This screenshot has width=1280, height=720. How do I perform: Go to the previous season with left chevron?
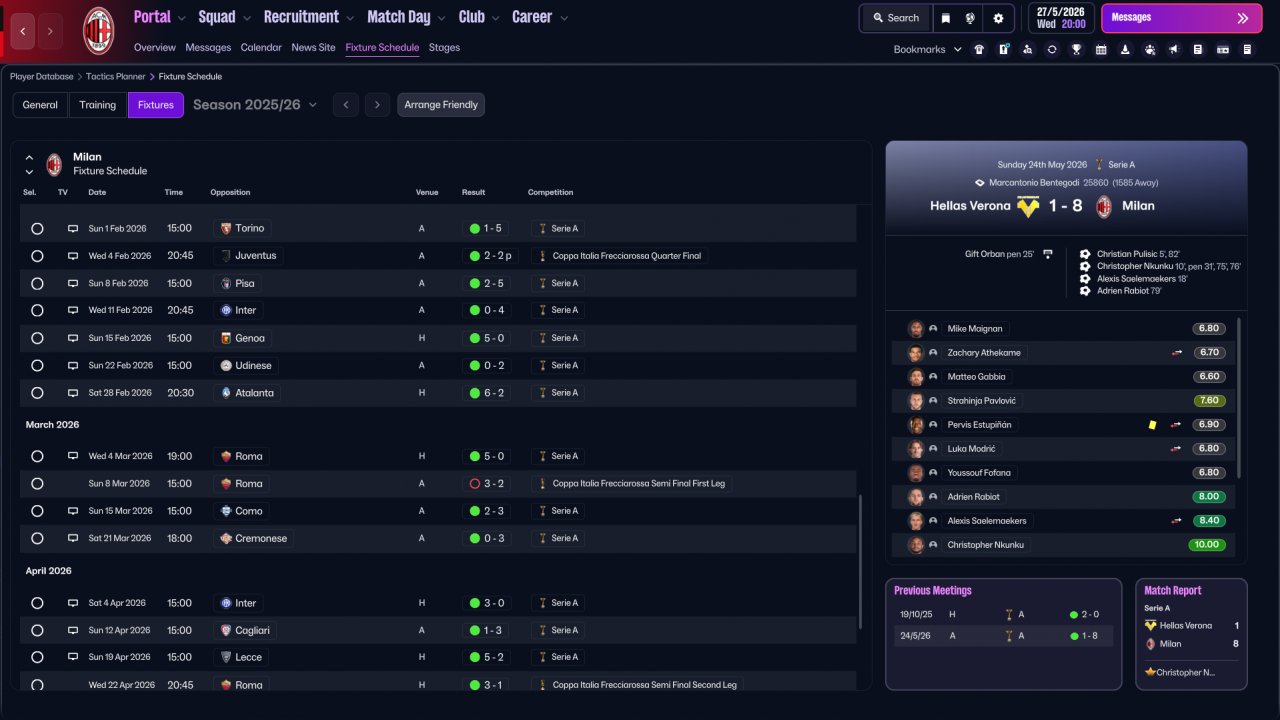click(345, 105)
